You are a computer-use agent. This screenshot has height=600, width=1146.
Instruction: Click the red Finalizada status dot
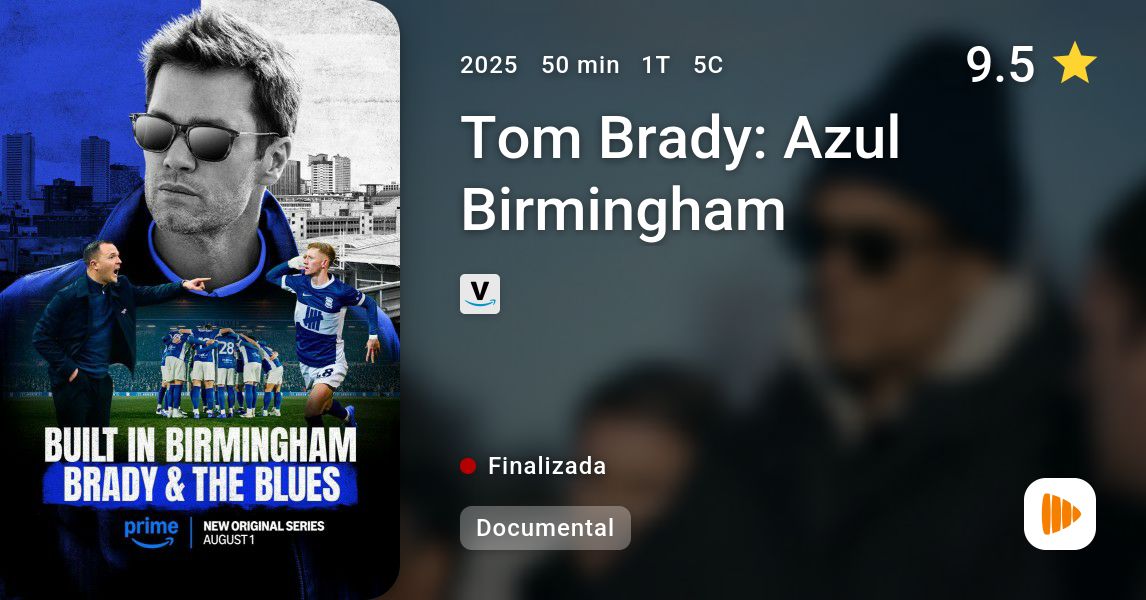point(468,466)
